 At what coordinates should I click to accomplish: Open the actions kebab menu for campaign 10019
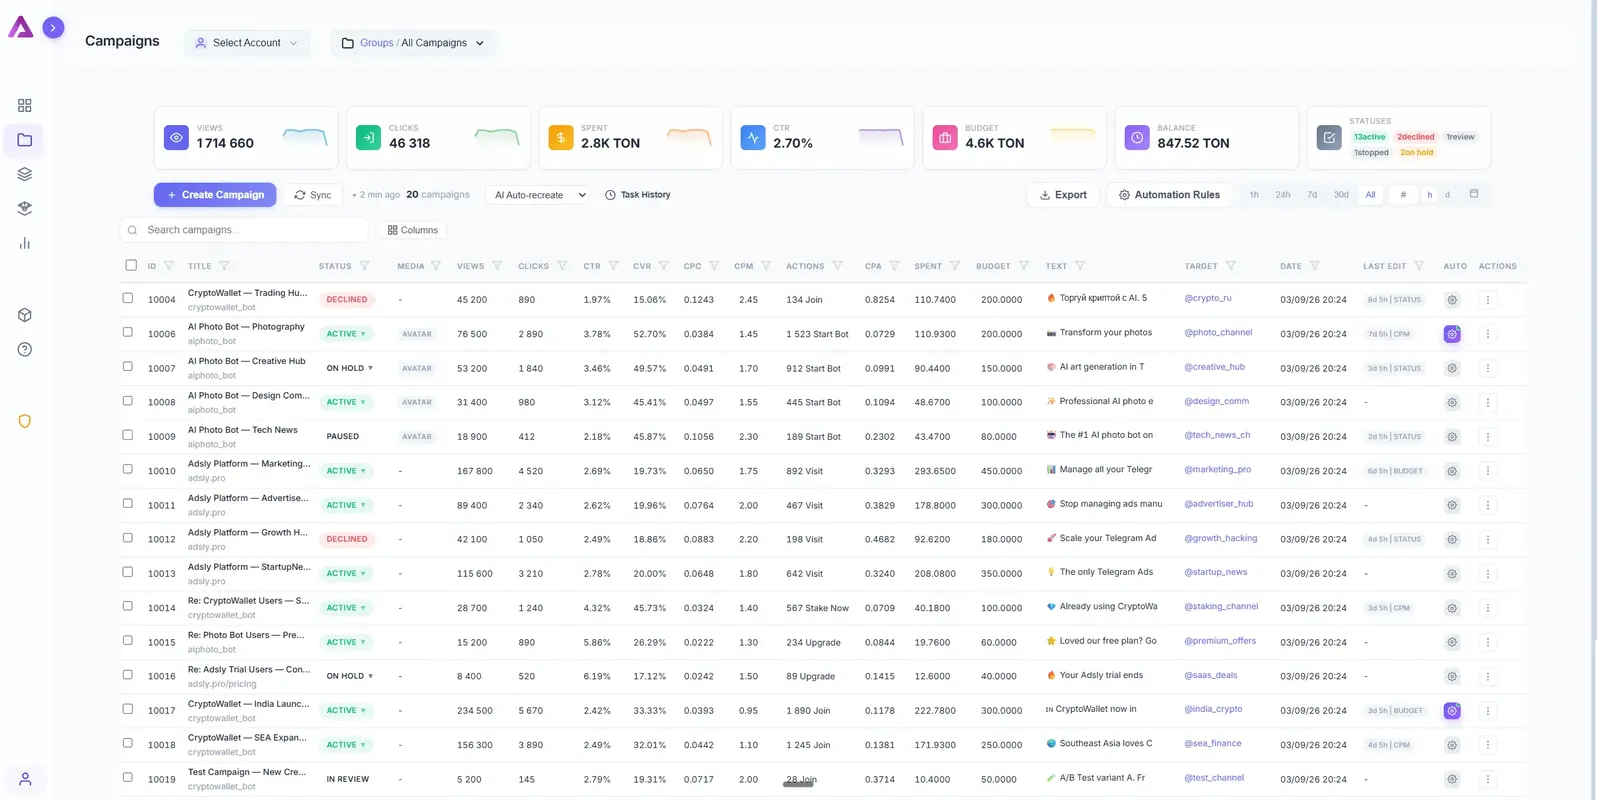coord(1487,779)
